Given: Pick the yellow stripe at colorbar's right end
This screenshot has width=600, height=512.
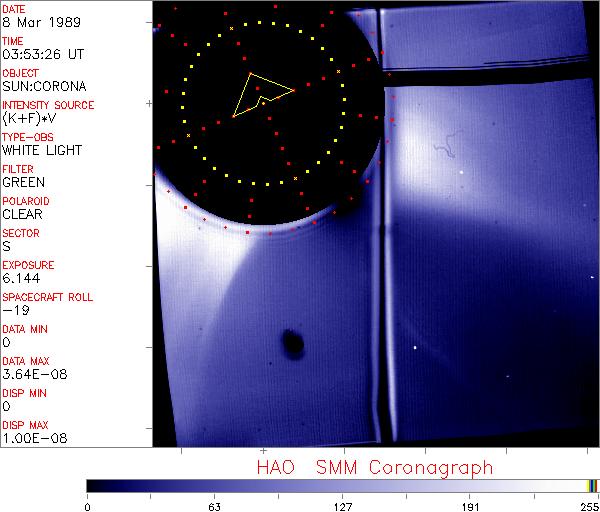Looking at the screenshot, I should coord(590,486).
